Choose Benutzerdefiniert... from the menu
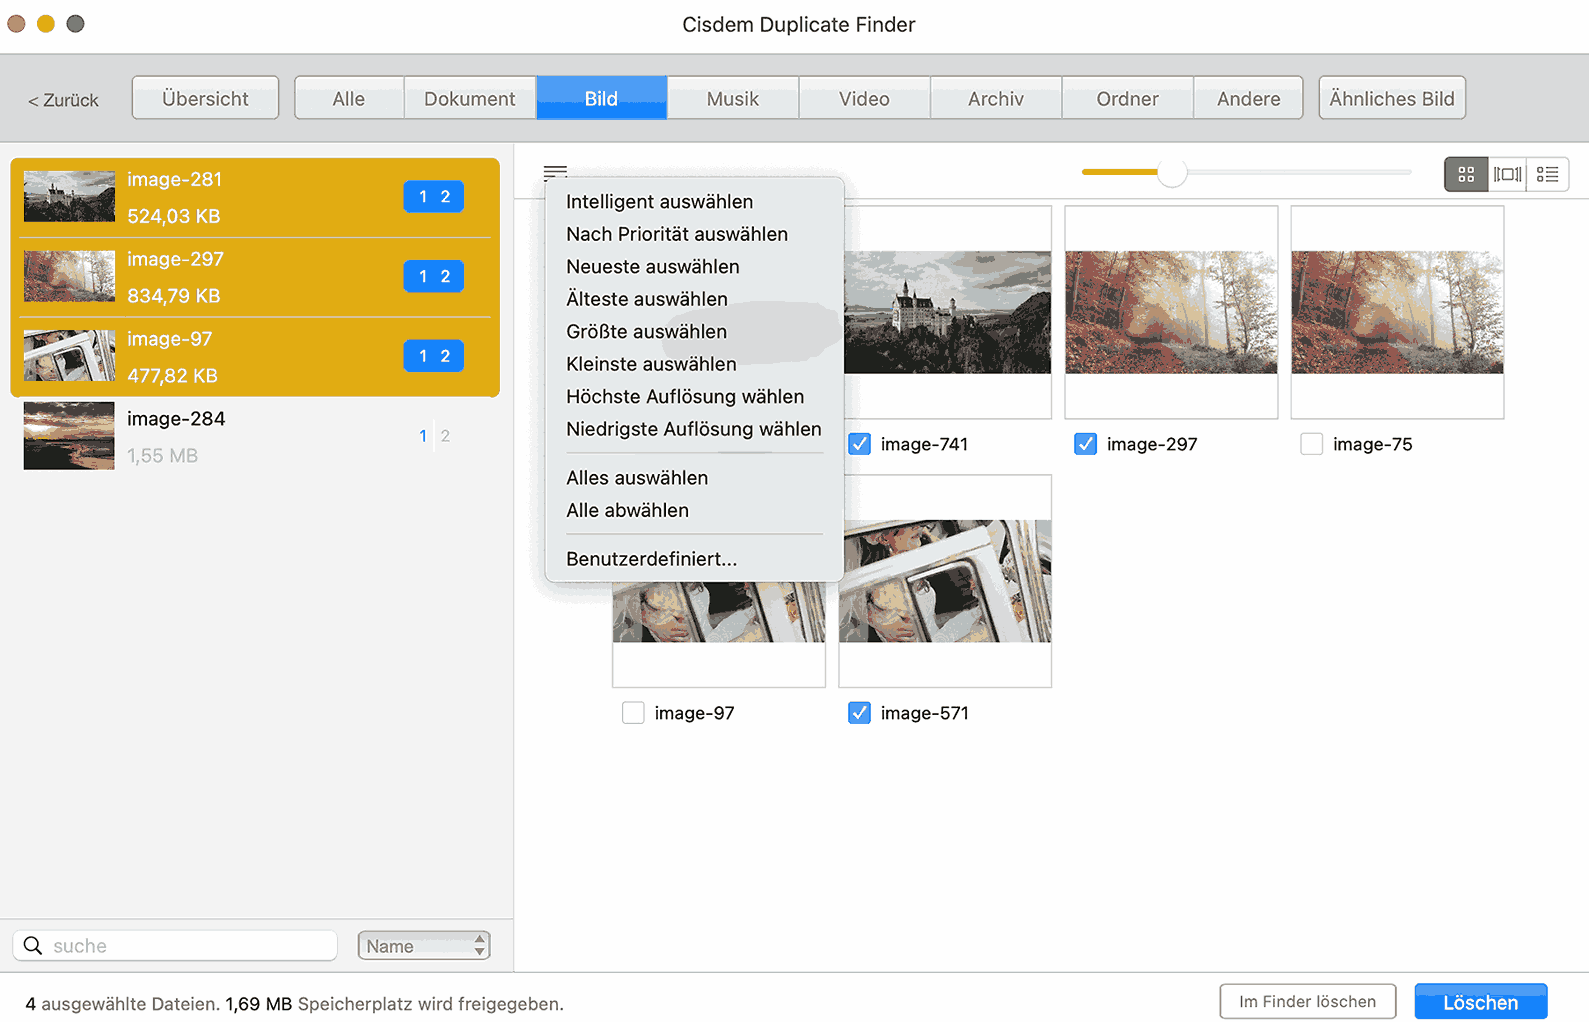The height and width of the screenshot is (1022, 1589). [651, 559]
